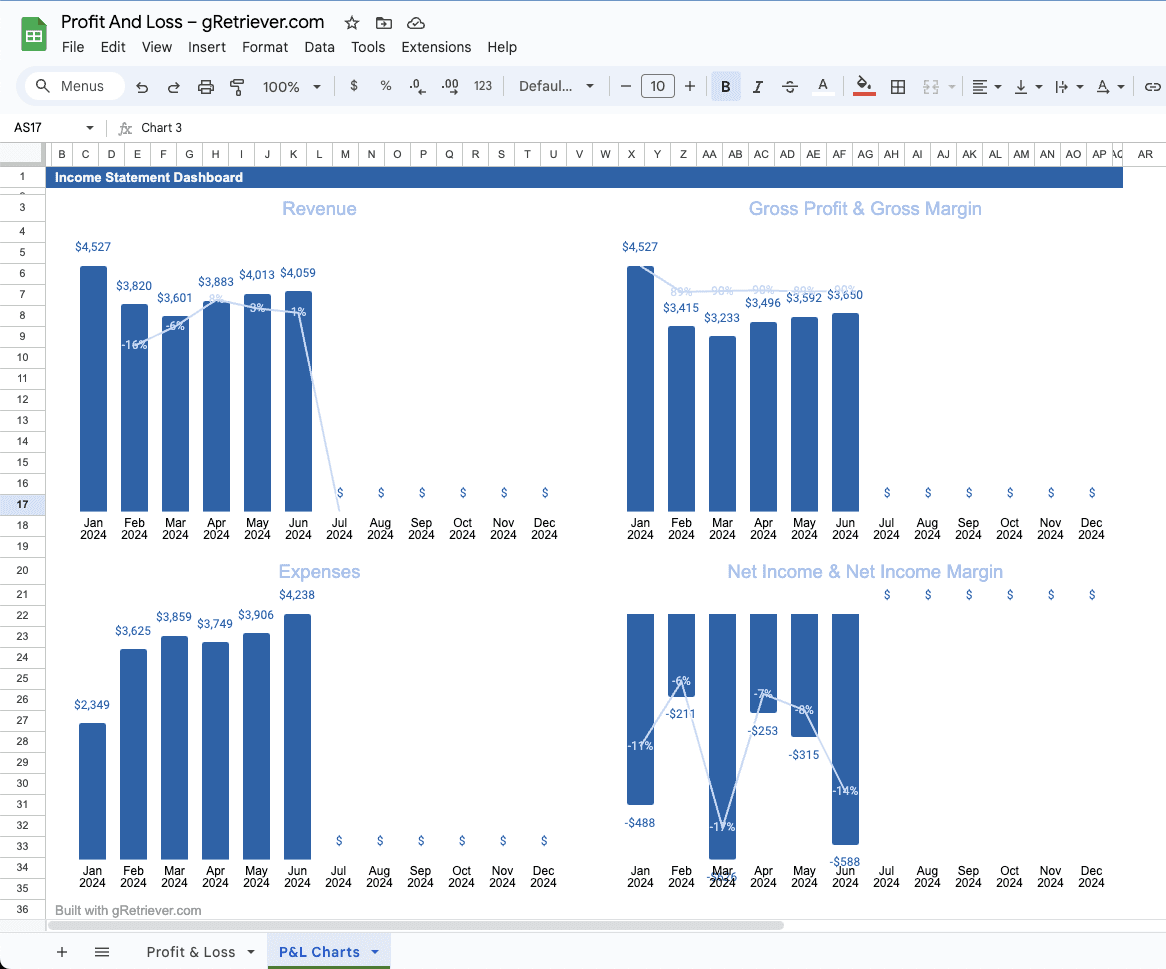The height and width of the screenshot is (969, 1166).
Task: Open the View menu
Action: tap(157, 47)
